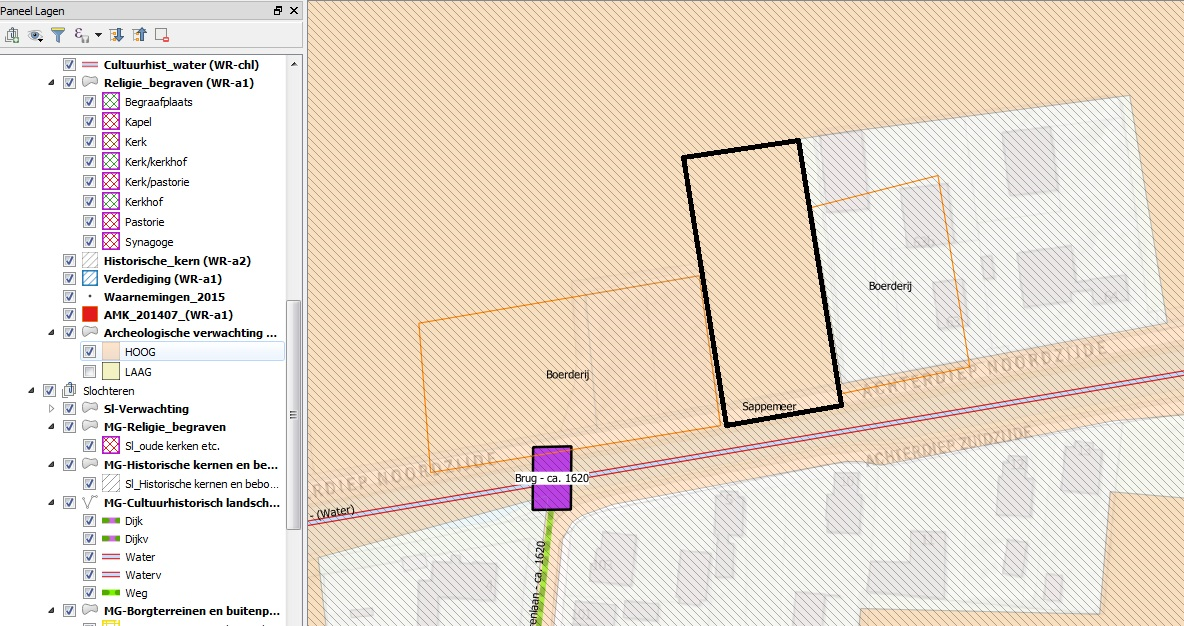1184x626 pixels.
Task: Click the Collapse All layers icon
Action: [139, 35]
